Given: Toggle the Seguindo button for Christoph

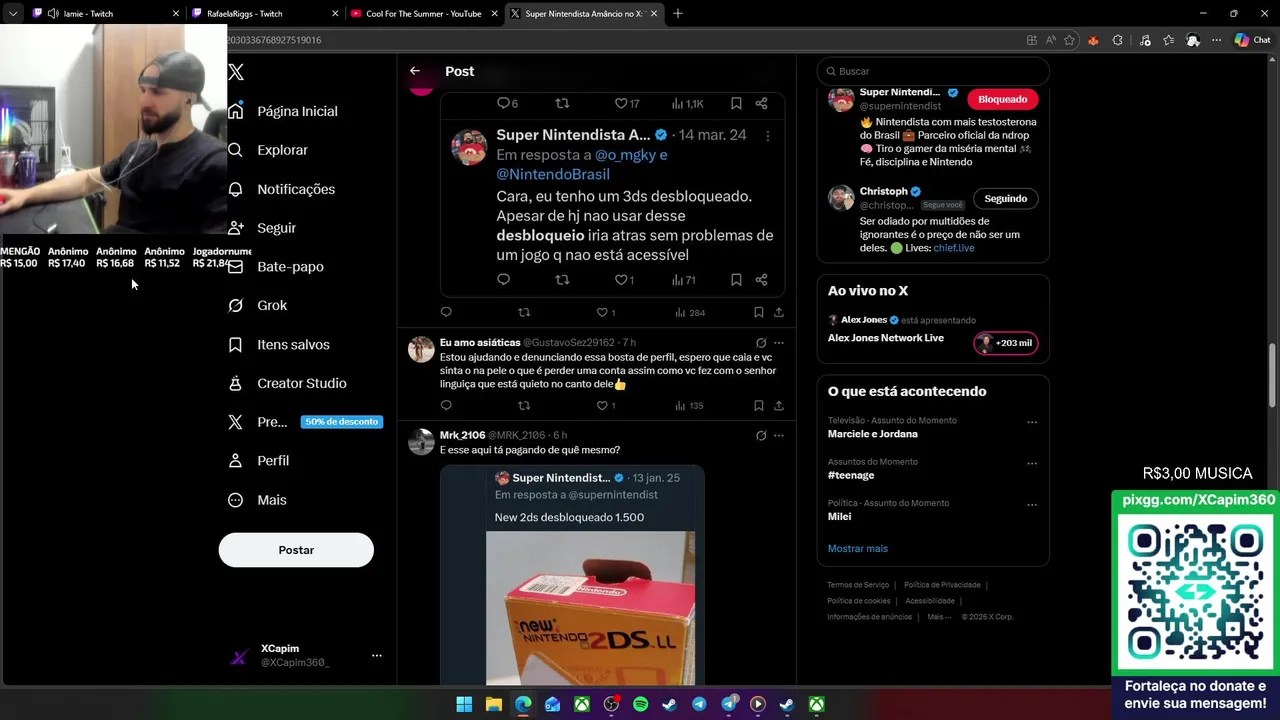Looking at the screenshot, I should (1005, 198).
